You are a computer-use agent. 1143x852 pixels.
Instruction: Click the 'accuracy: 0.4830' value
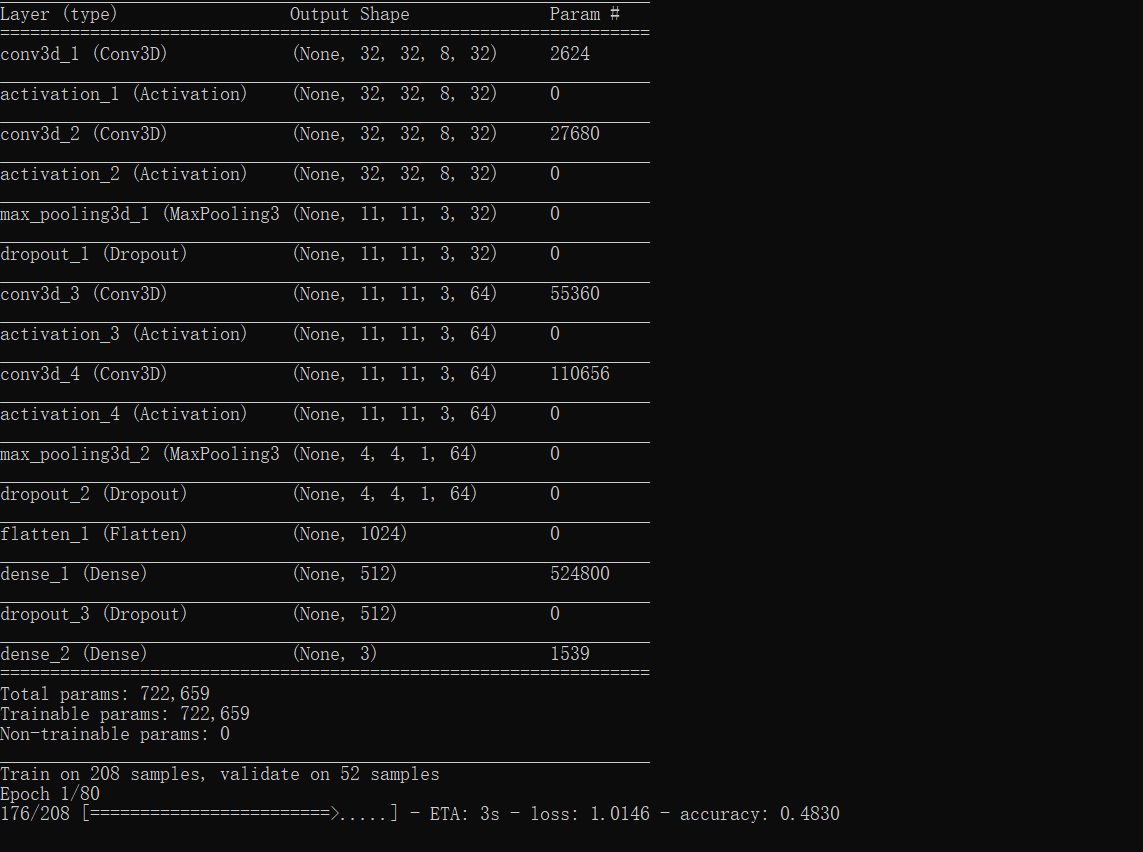coord(760,815)
